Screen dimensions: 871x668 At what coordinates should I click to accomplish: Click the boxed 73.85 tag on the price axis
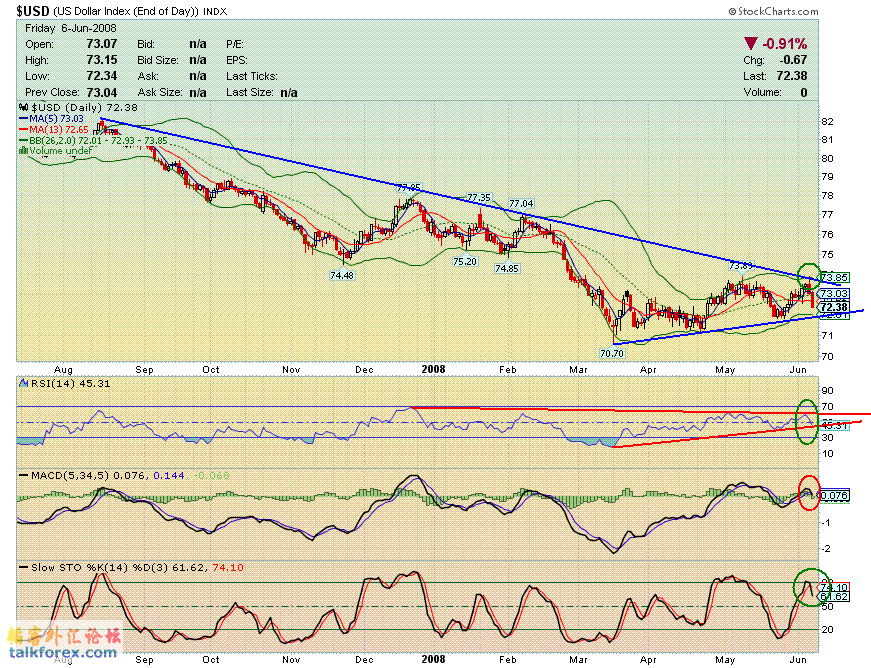click(834, 278)
